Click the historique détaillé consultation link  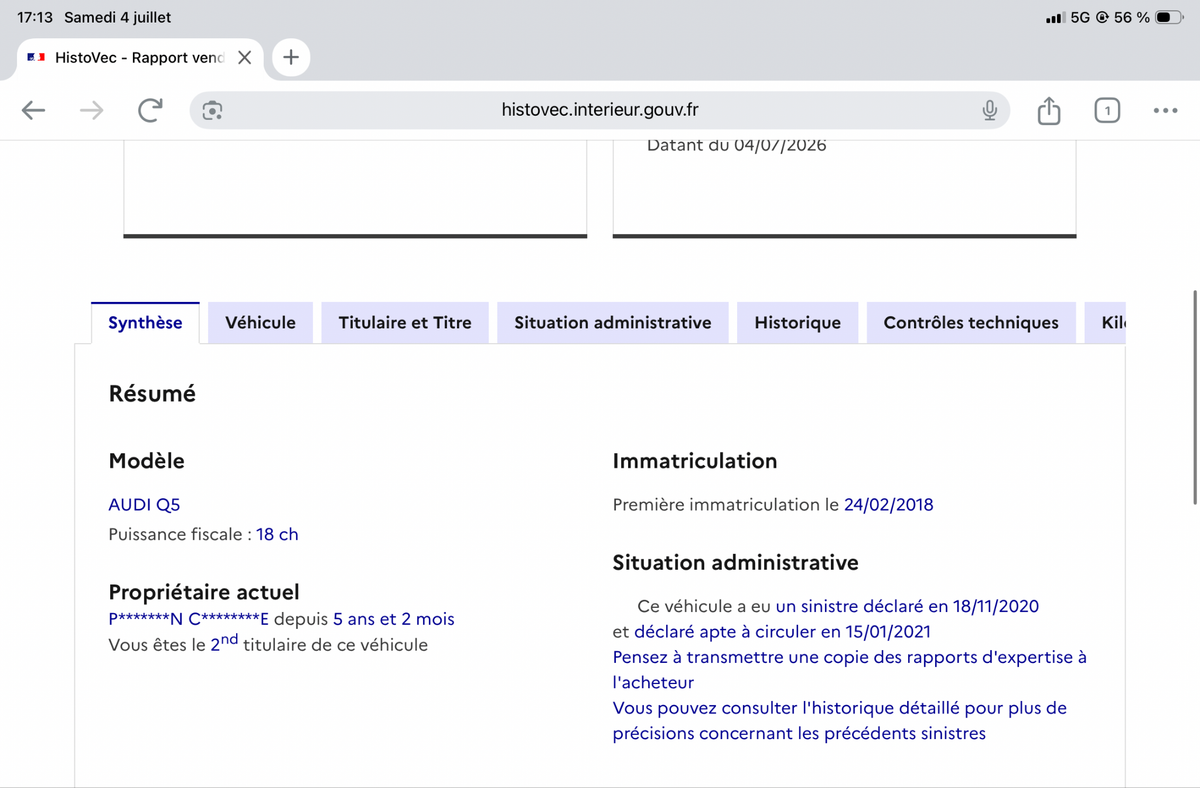(840, 721)
